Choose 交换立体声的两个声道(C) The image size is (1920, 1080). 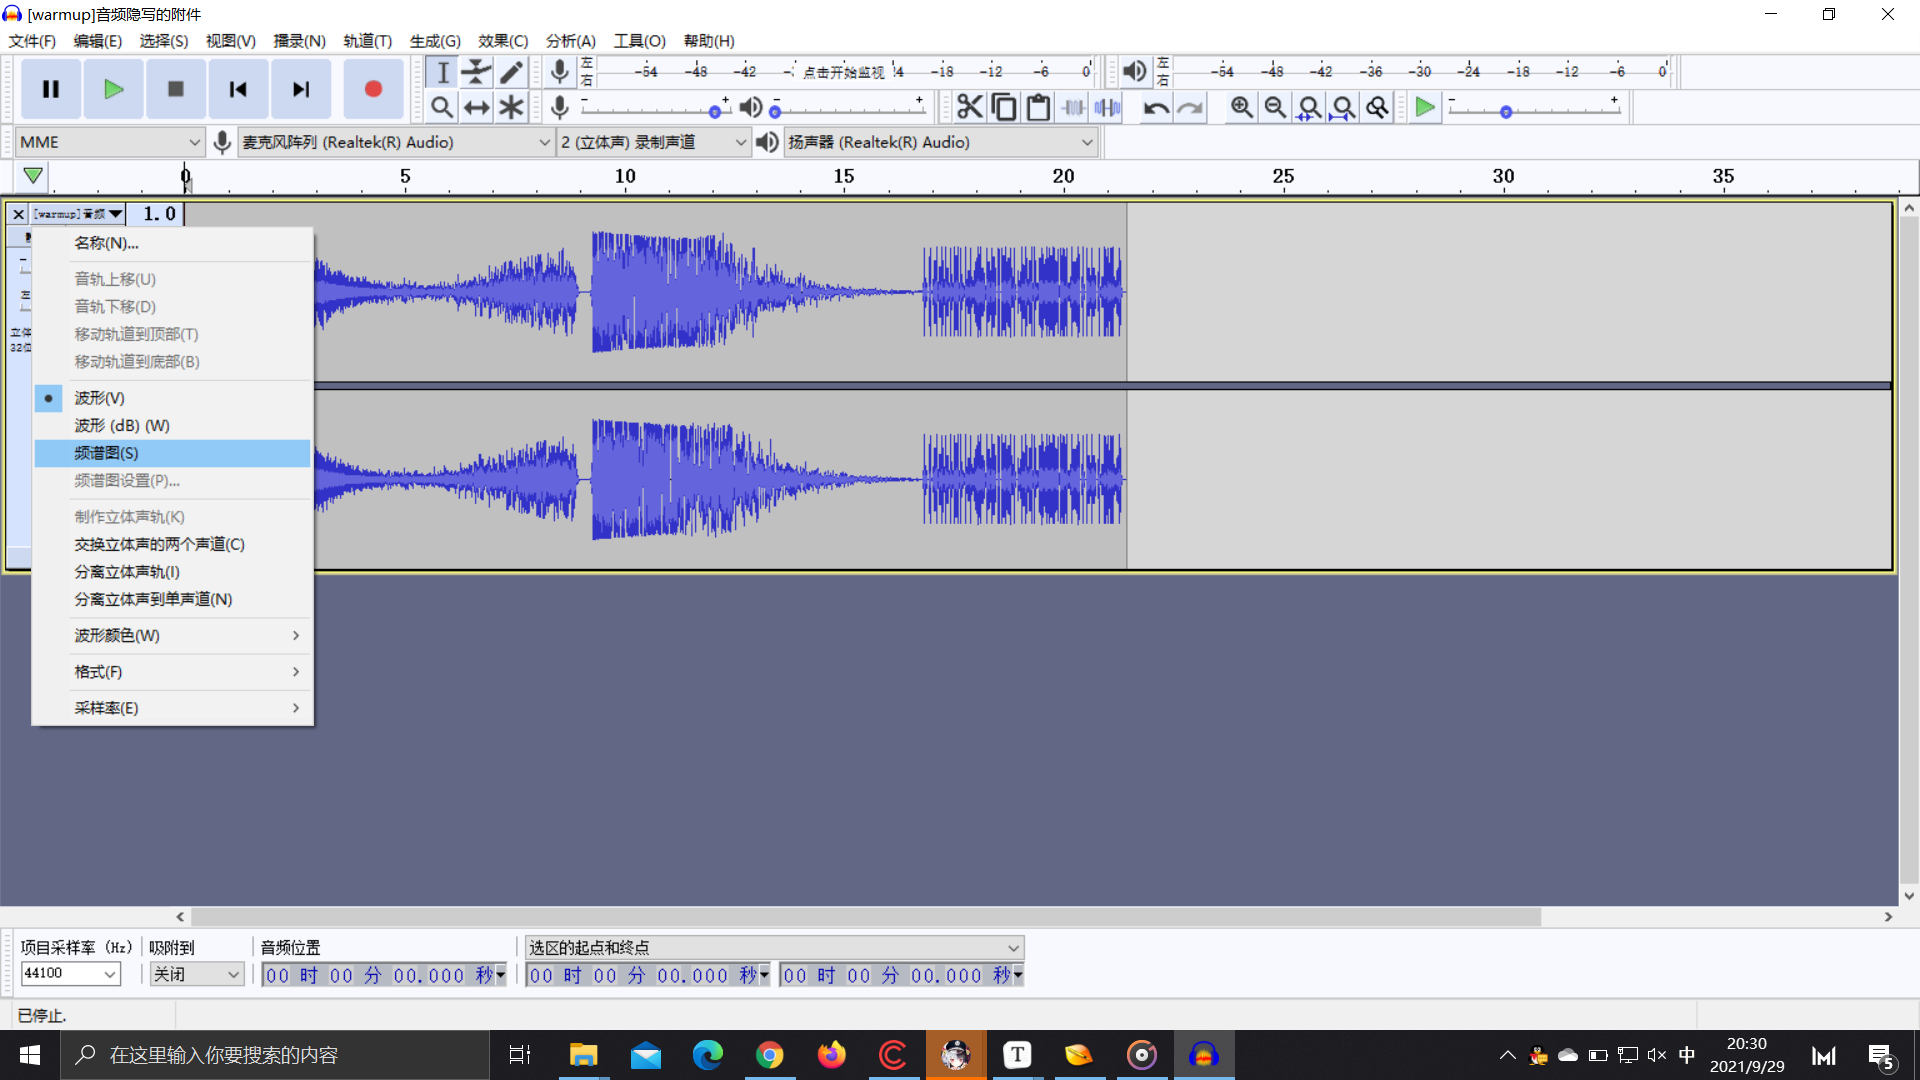172,544
